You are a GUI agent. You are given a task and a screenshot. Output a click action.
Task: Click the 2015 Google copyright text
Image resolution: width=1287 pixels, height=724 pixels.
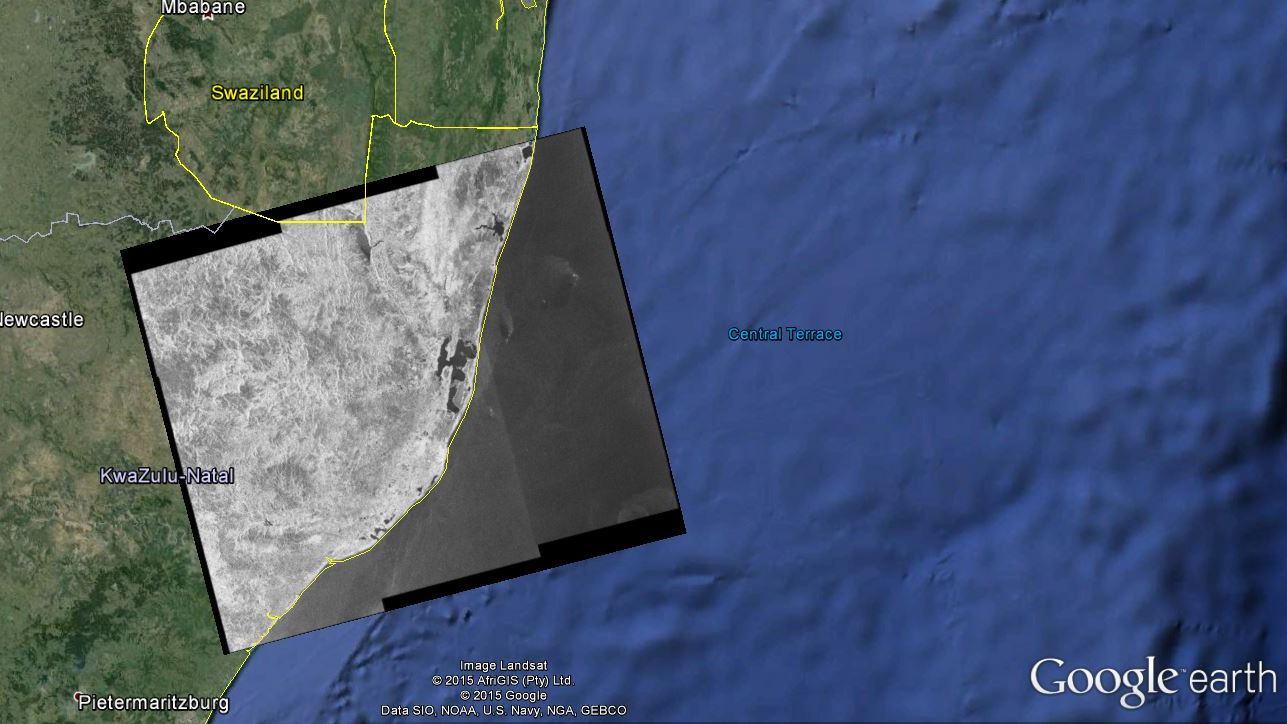503,695
